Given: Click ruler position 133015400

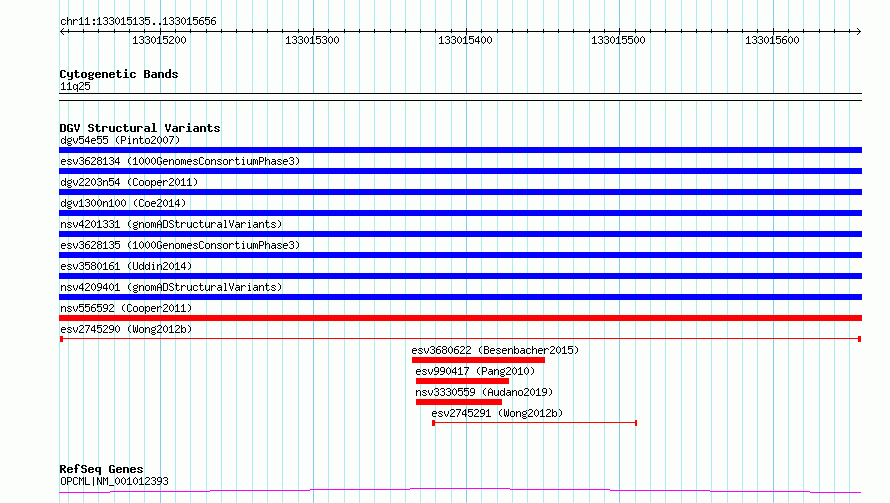Looking at the screenshot, I should tap(465, 40).
